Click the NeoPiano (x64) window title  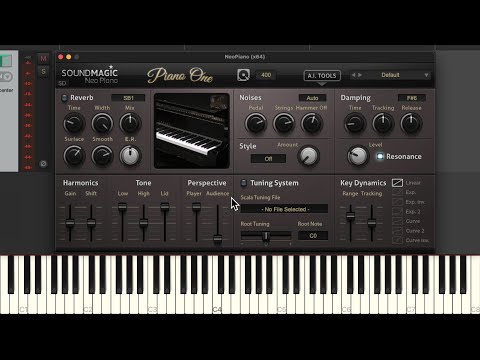coord(245,57)
